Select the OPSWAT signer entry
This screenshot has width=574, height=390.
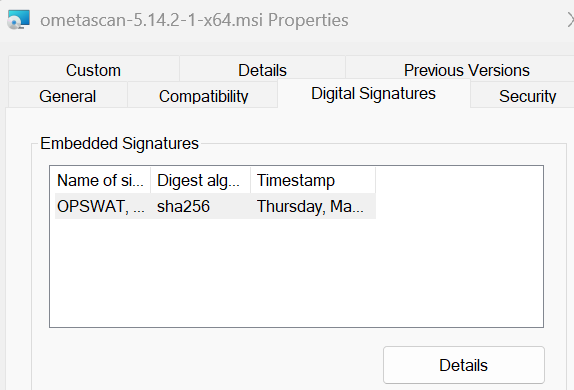pos(101,206)
